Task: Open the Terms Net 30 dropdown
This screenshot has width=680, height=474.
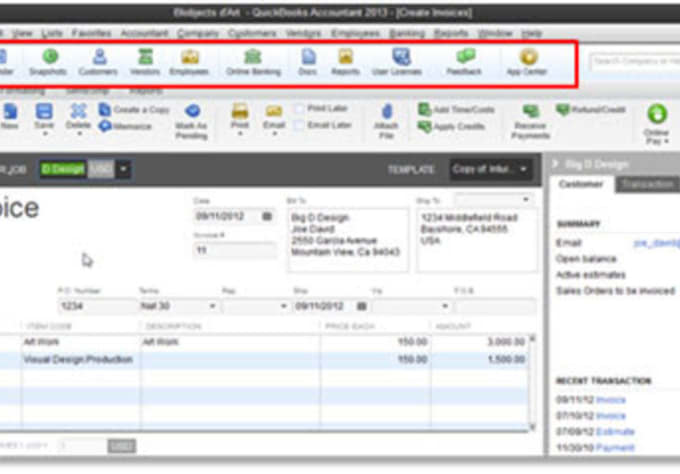Action: pyautogui.click(x=212, y=306)
